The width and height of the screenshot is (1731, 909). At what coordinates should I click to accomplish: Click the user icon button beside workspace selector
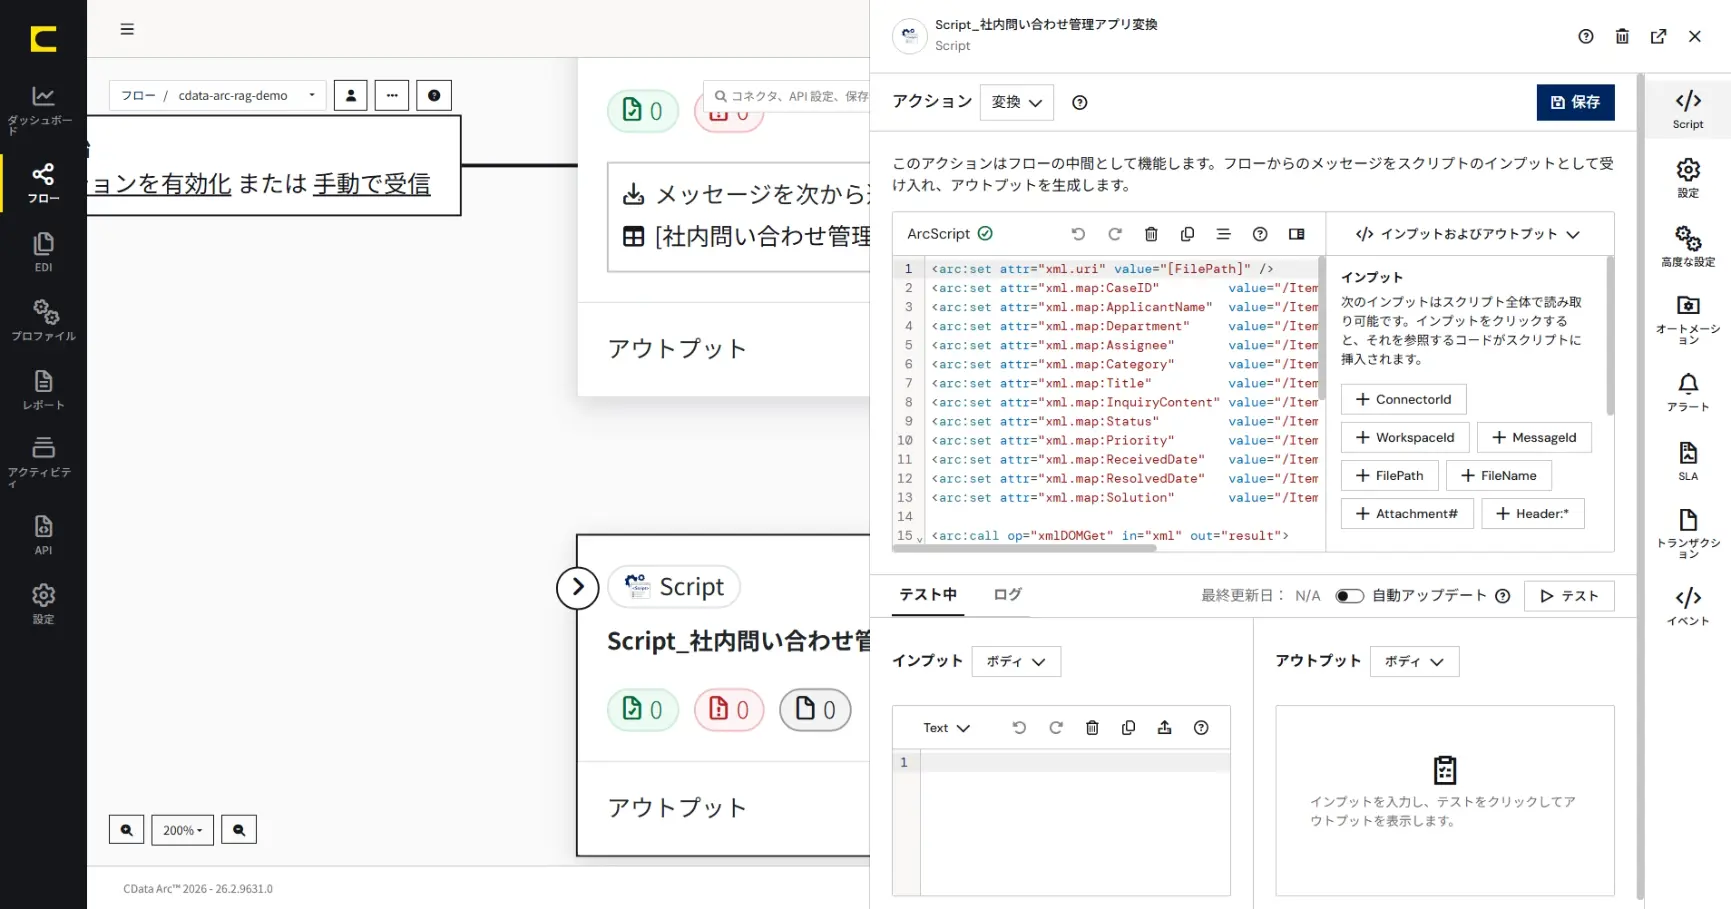[350, 95]
